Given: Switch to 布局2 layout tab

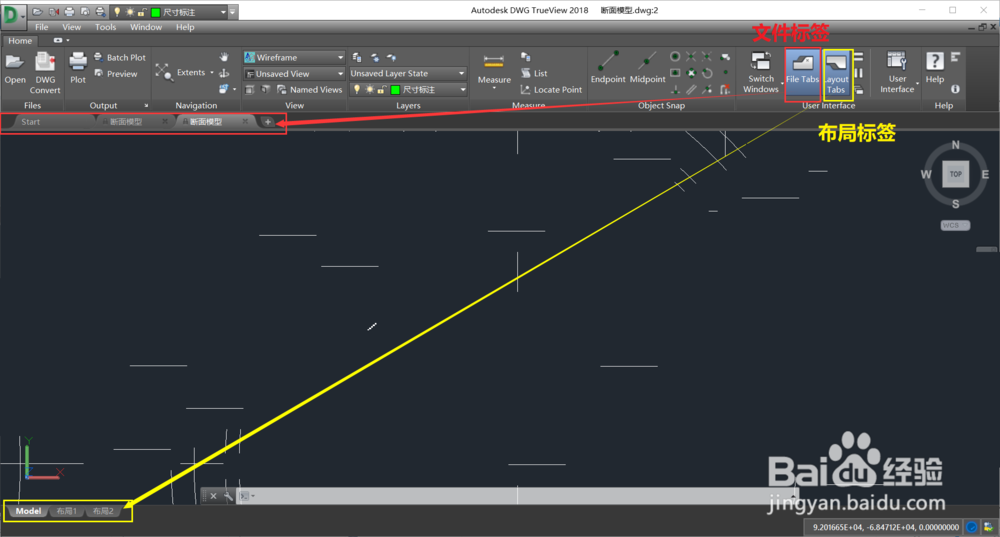Looking at the screenshot, I should [x=103, y=511].
